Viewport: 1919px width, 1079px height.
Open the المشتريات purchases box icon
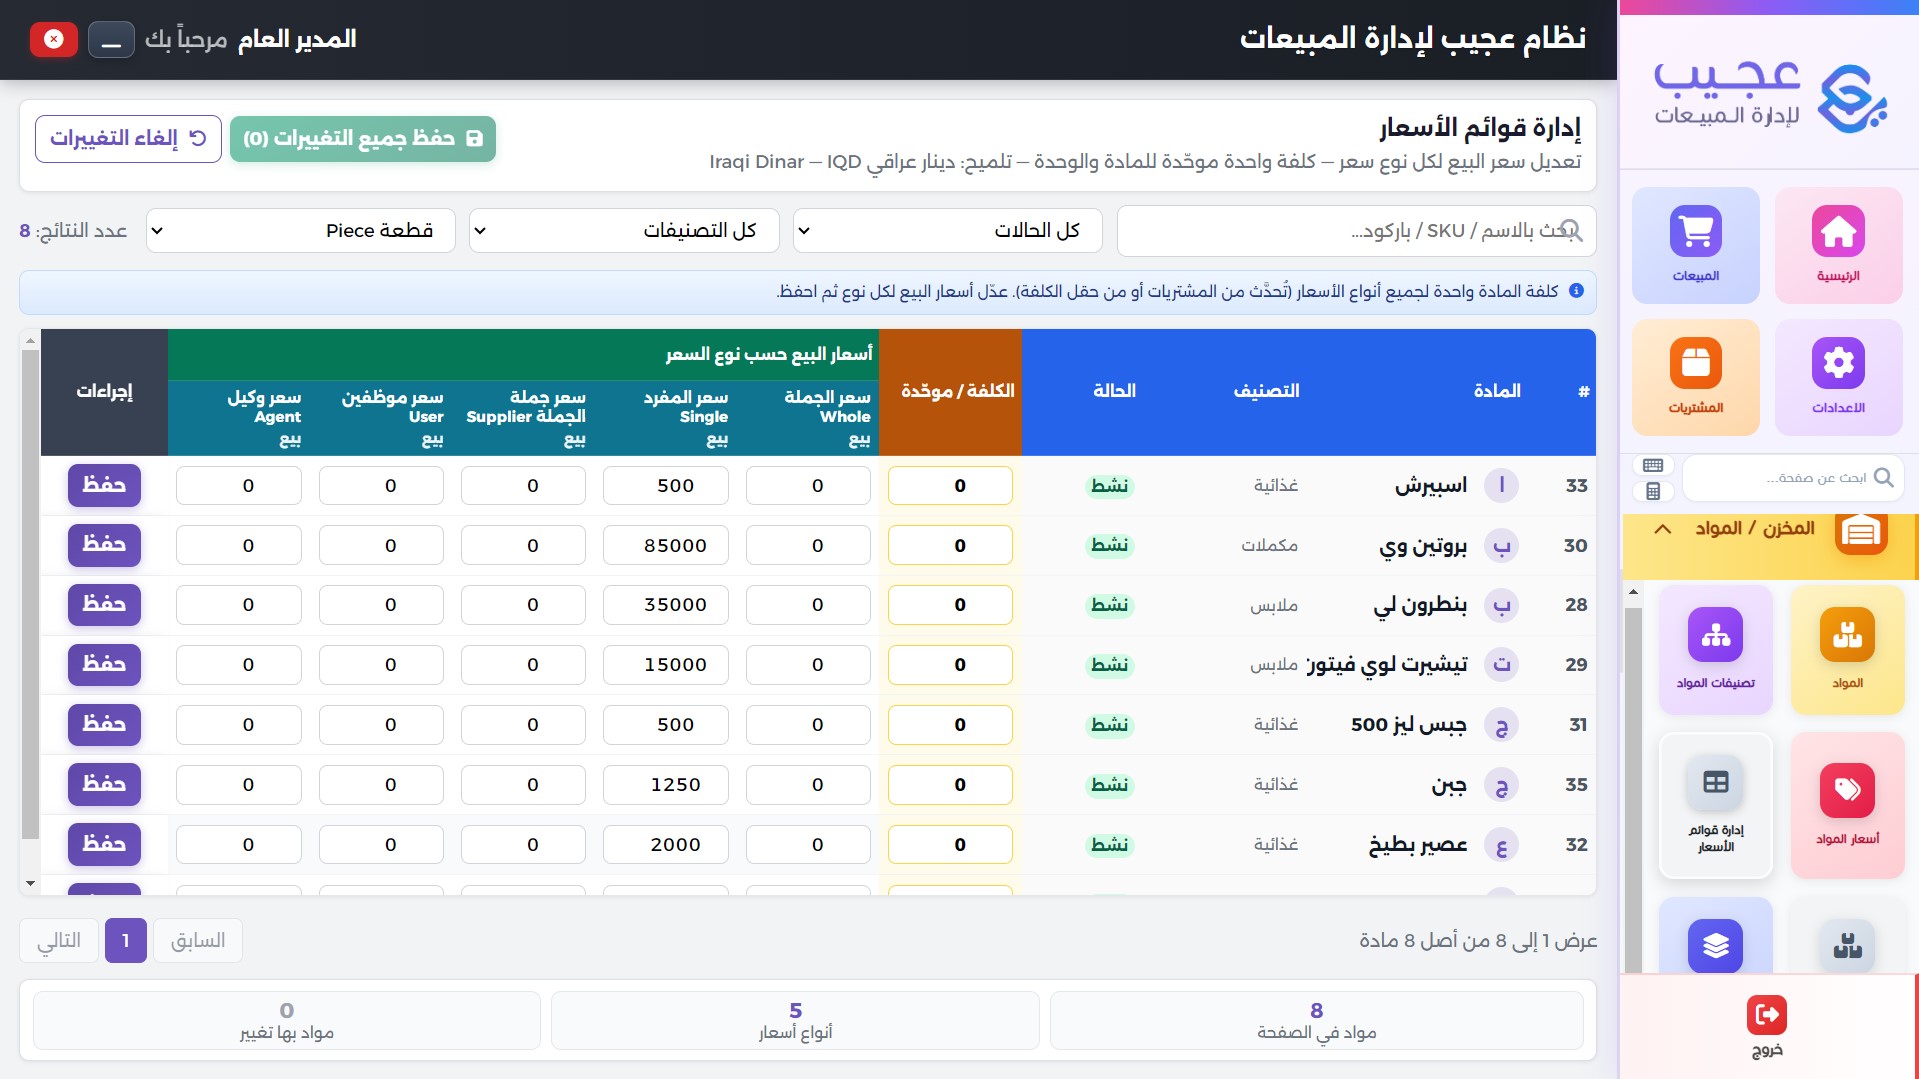point(1696,377)
